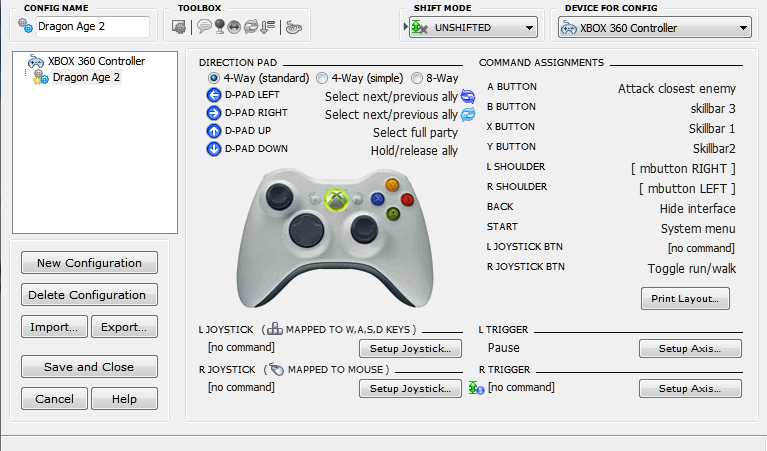Click the 'Pause' L TRIGGER command
Viewport: 767px width, 451px height.
tap(503, 348)
